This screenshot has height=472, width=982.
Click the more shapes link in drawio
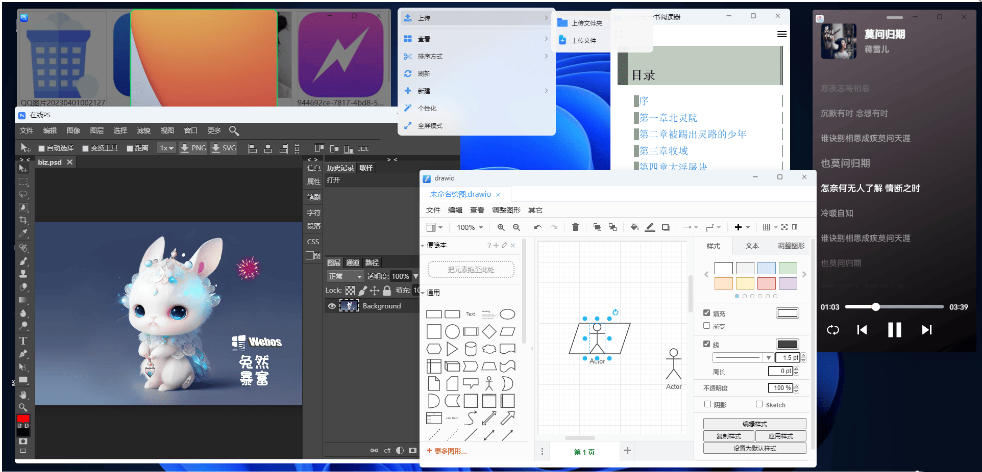(x=447, y=451)
